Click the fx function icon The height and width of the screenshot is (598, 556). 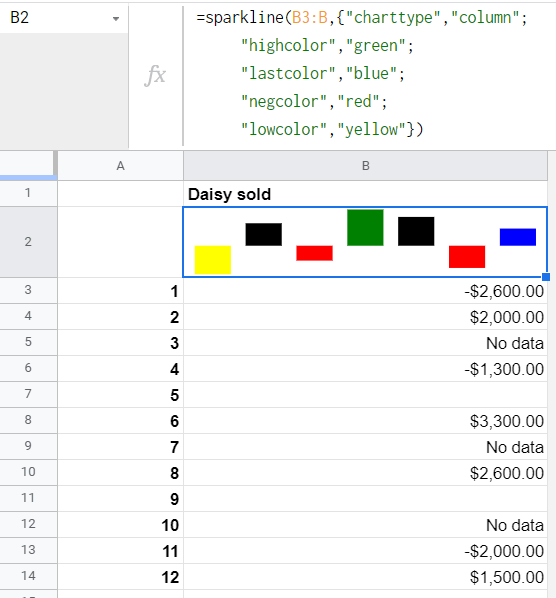(x=155, y=75)
